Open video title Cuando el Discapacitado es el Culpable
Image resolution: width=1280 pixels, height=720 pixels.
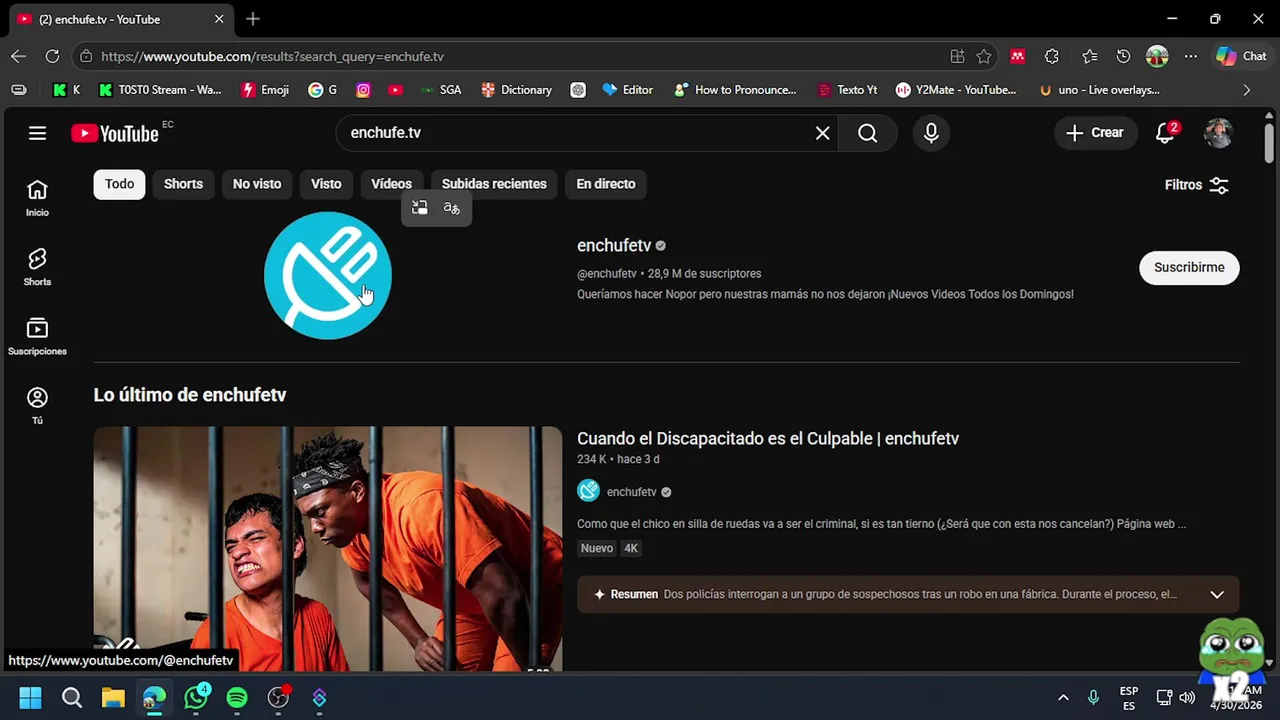(x=768, y=438)
